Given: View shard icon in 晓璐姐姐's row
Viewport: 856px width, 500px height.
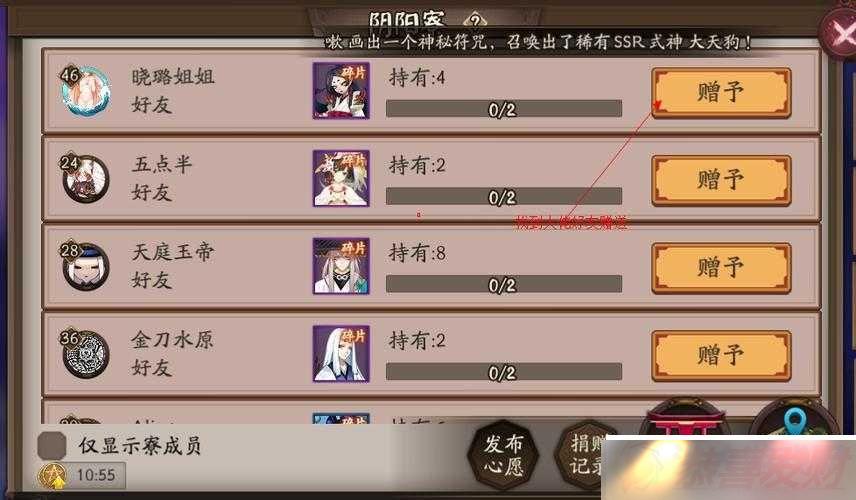Looking at the screenshot, I should point(341,91).
